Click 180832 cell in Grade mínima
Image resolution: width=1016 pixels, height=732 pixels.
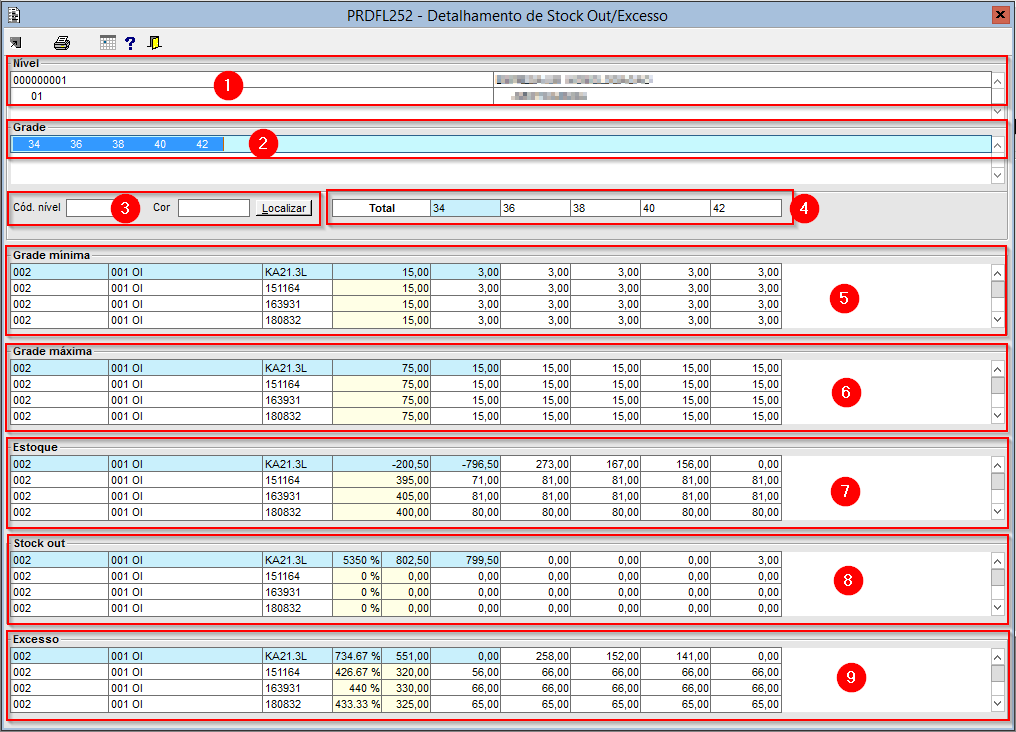tap(297, 320)
